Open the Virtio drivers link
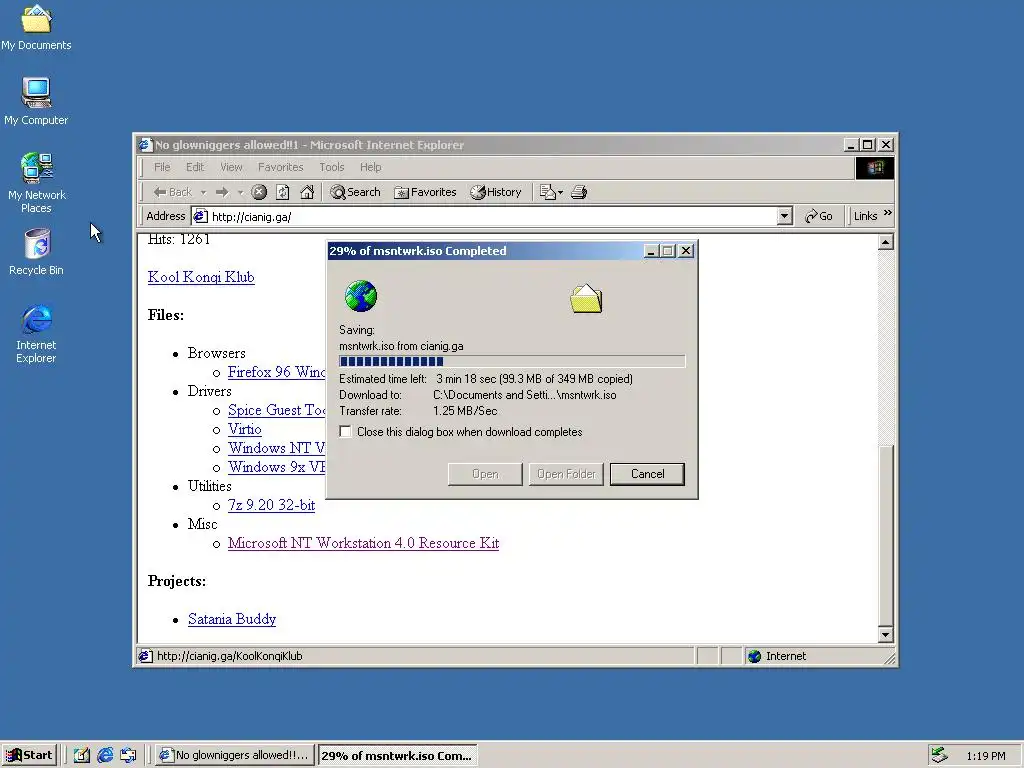This screenshot has height=768, width=1024. tap(245, 429)
